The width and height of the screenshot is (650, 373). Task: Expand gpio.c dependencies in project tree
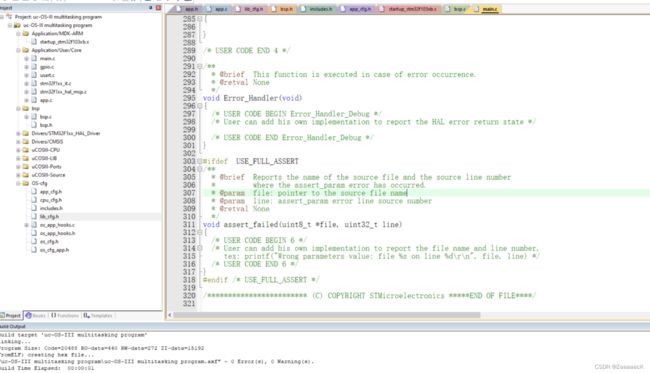(x=27, y=67)
